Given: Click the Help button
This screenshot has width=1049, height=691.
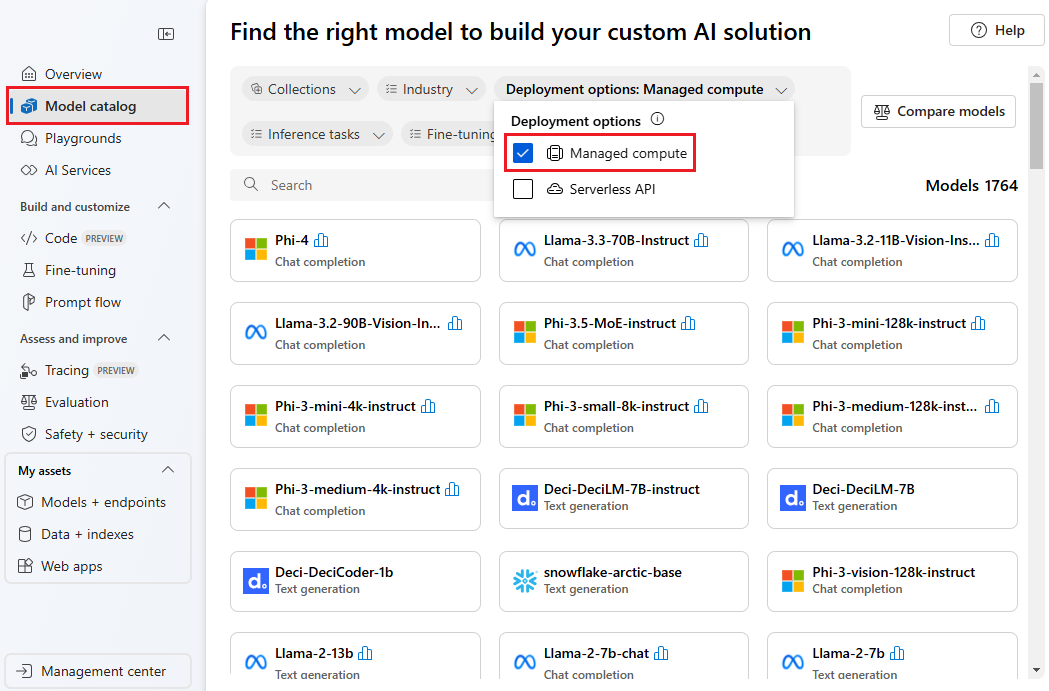Looking at the screenshot, I should [x=996, y=30].
